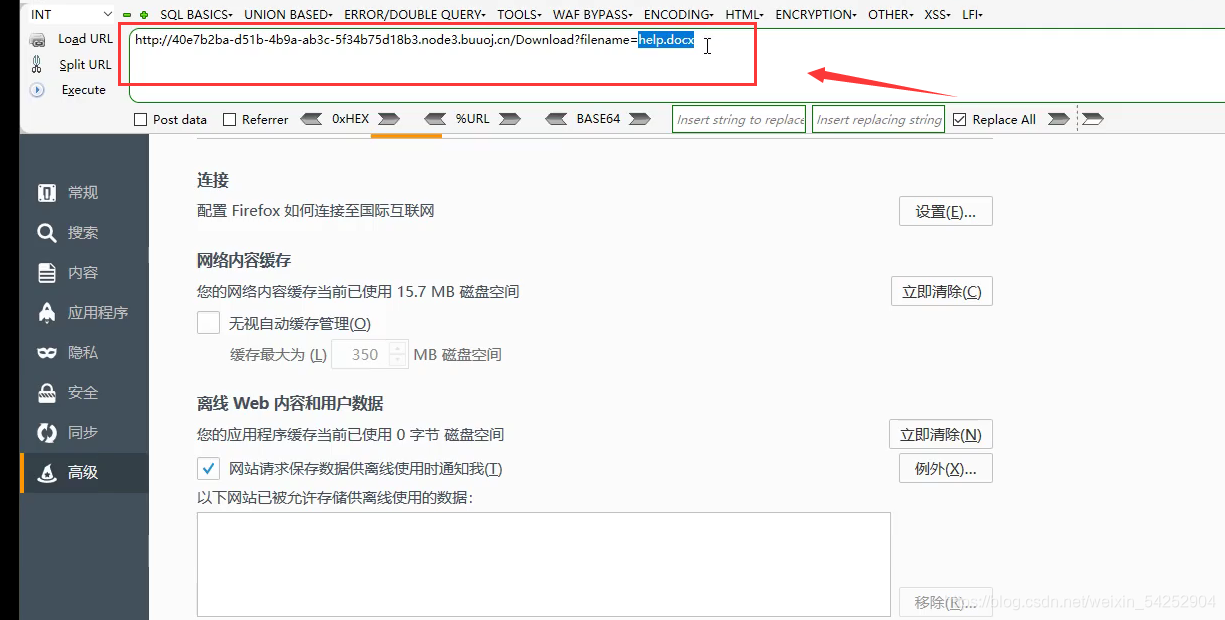
Task: Click inside the HackBar URL text field
Action: pyautogui.click(x=677, y=65)
